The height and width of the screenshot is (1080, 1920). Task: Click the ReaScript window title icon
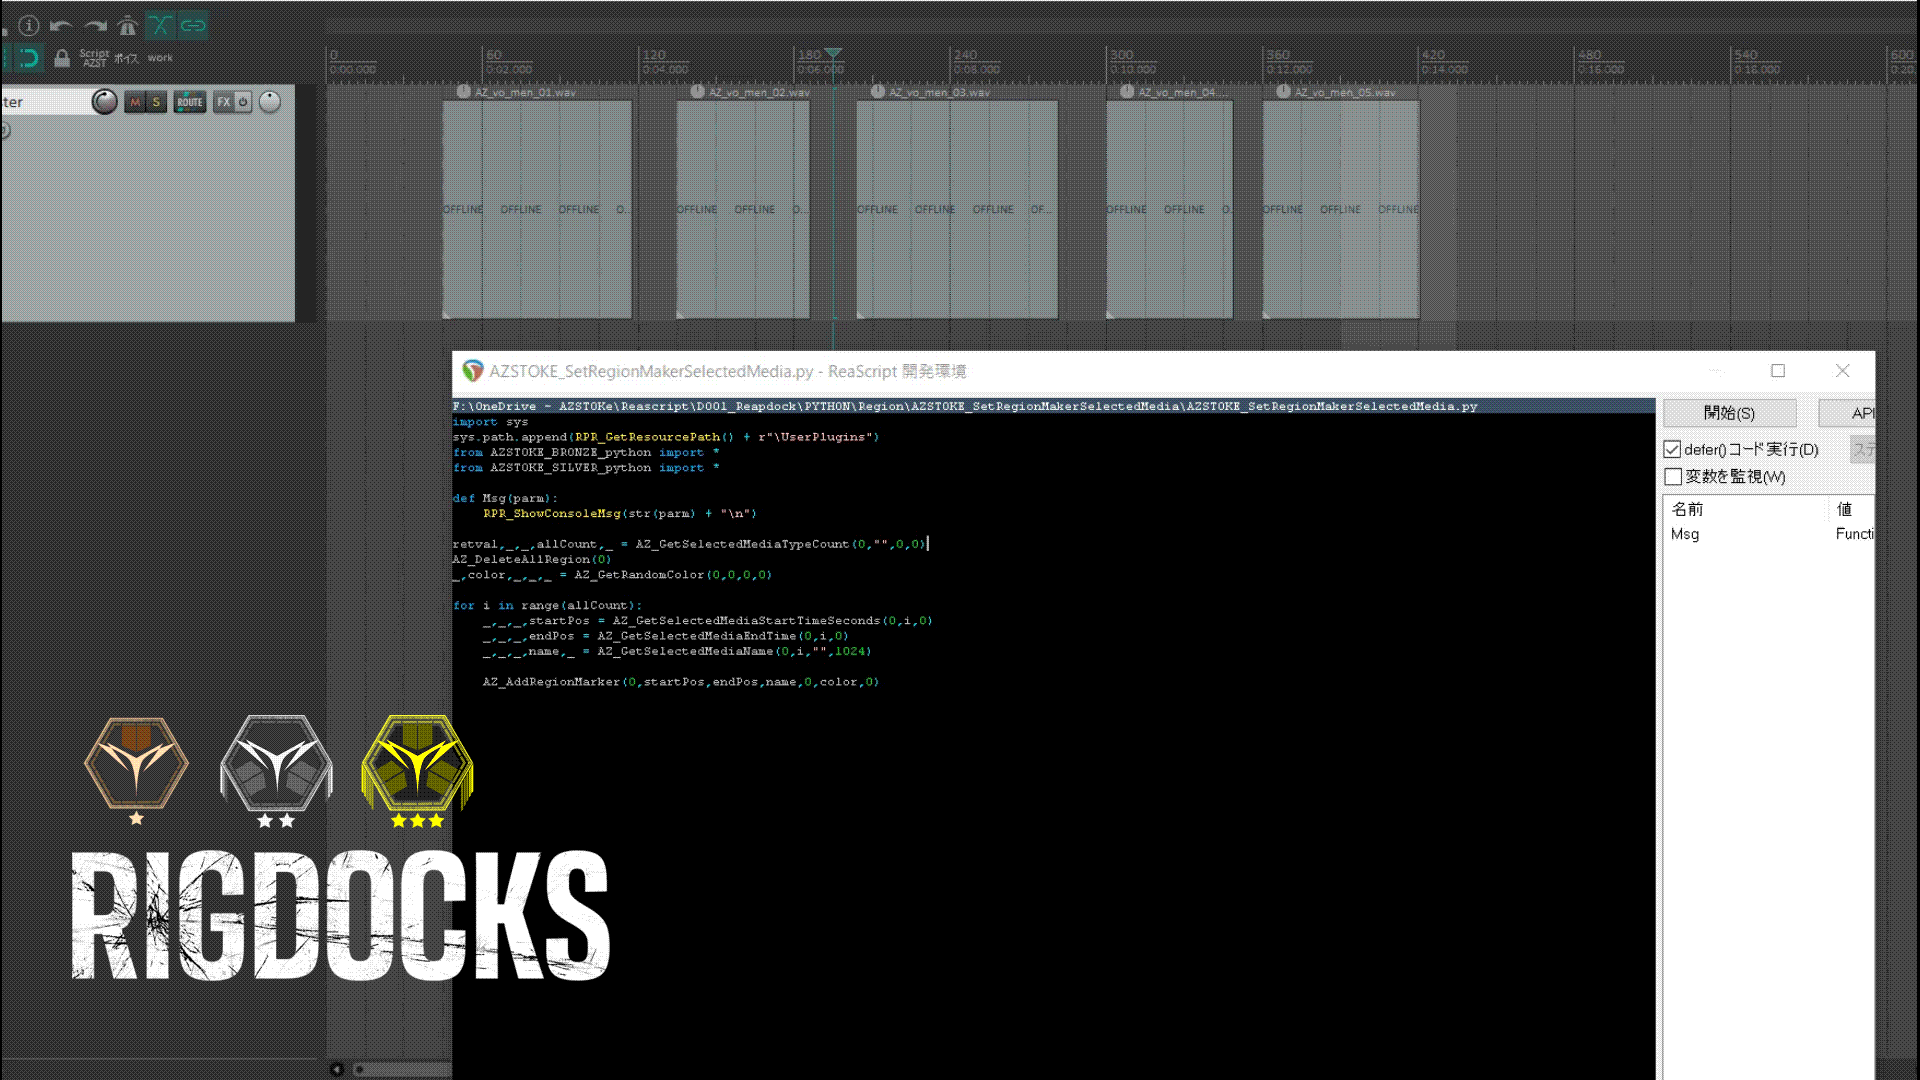[x=472, y=371]
